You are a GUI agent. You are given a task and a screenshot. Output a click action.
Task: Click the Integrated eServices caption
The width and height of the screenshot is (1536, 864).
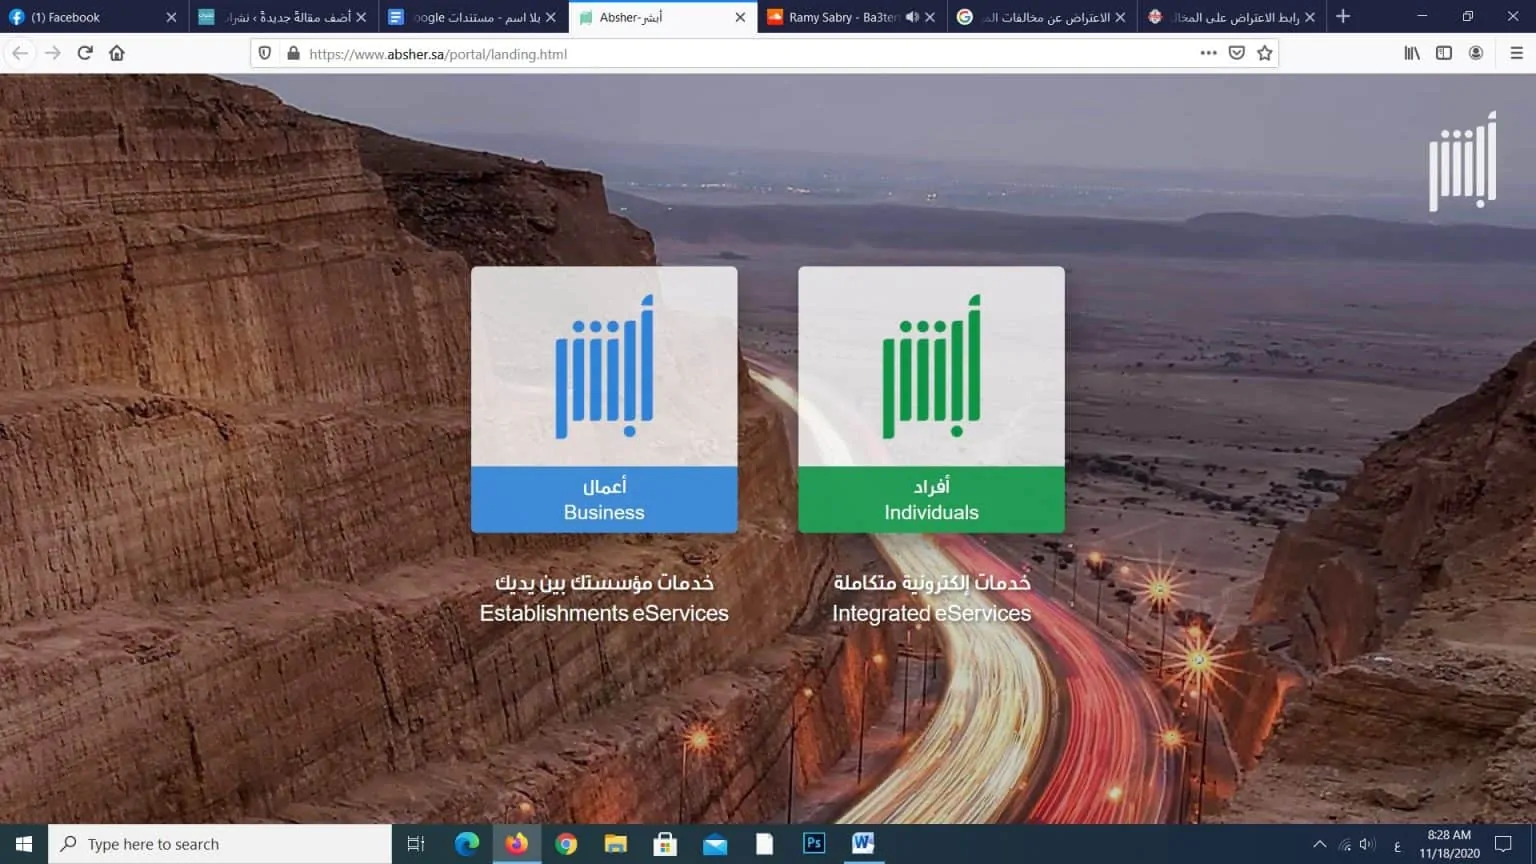931,613
